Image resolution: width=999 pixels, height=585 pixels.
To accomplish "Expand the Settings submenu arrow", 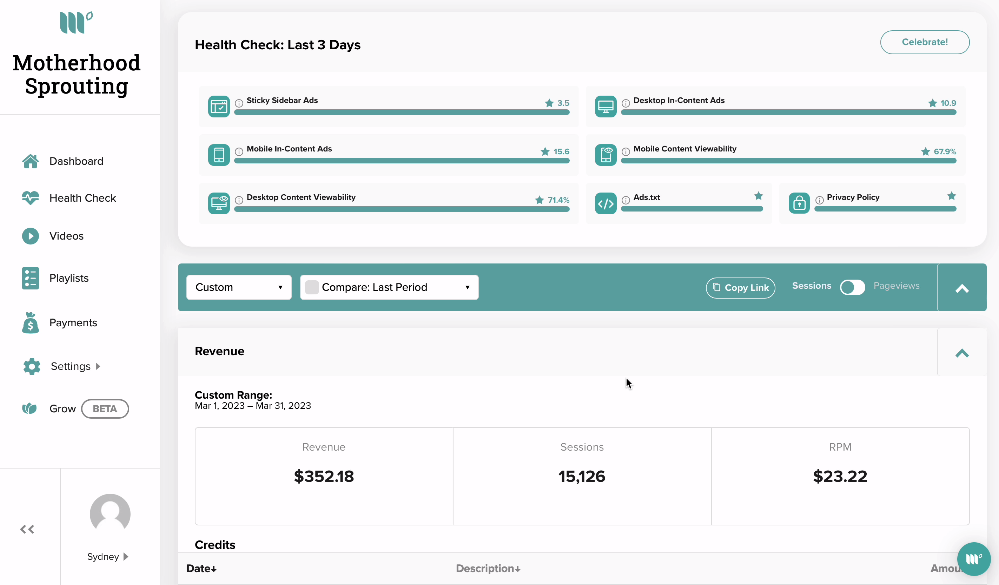I will [97, 366].
